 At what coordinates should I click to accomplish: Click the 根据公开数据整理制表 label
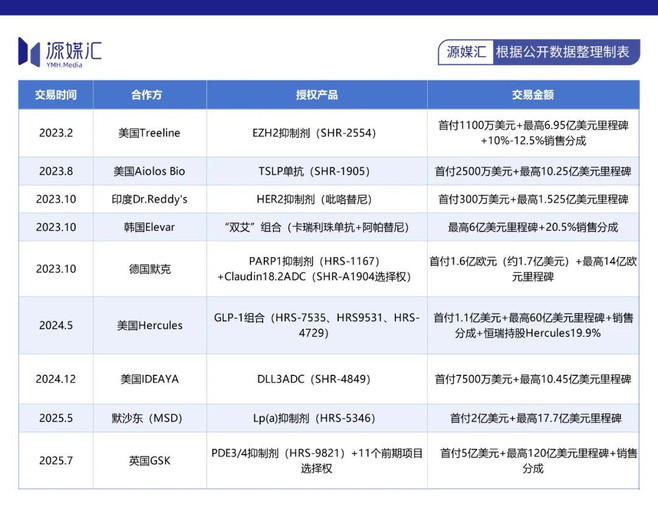(562, 52)
